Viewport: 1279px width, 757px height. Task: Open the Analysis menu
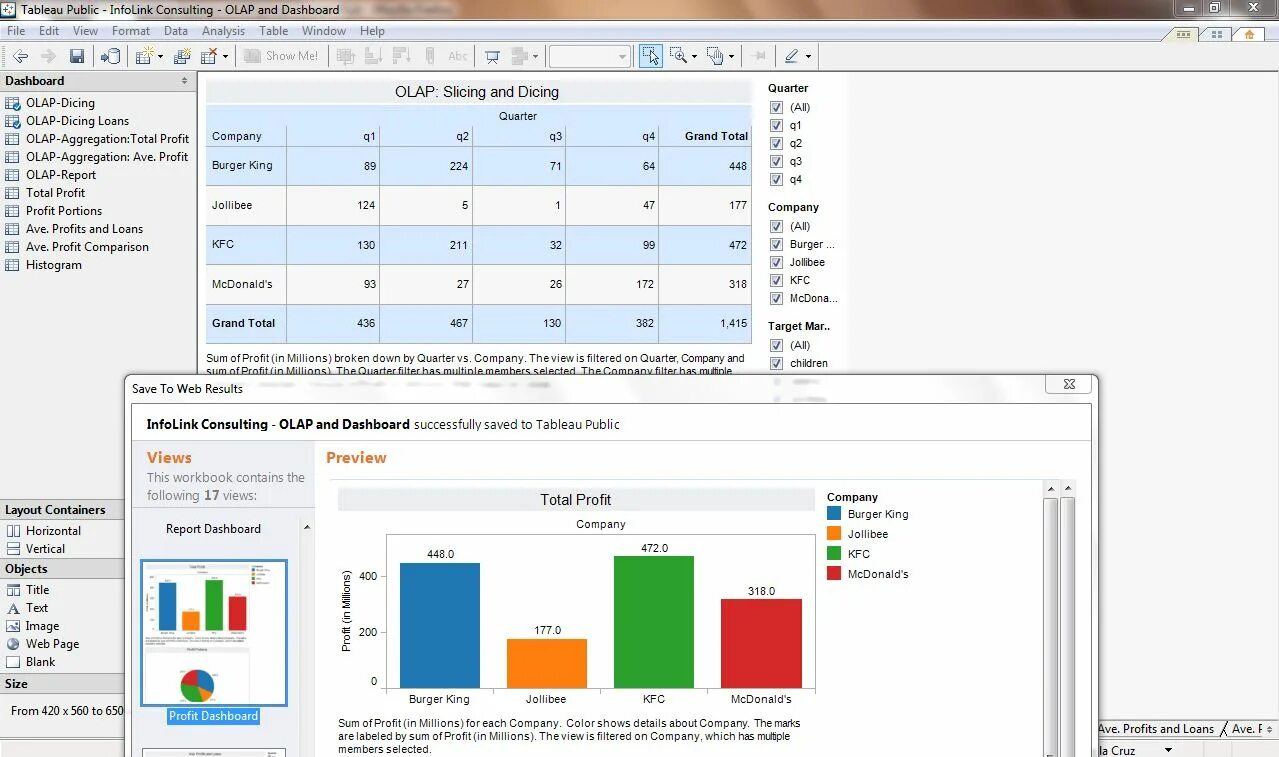pos(223,31)
